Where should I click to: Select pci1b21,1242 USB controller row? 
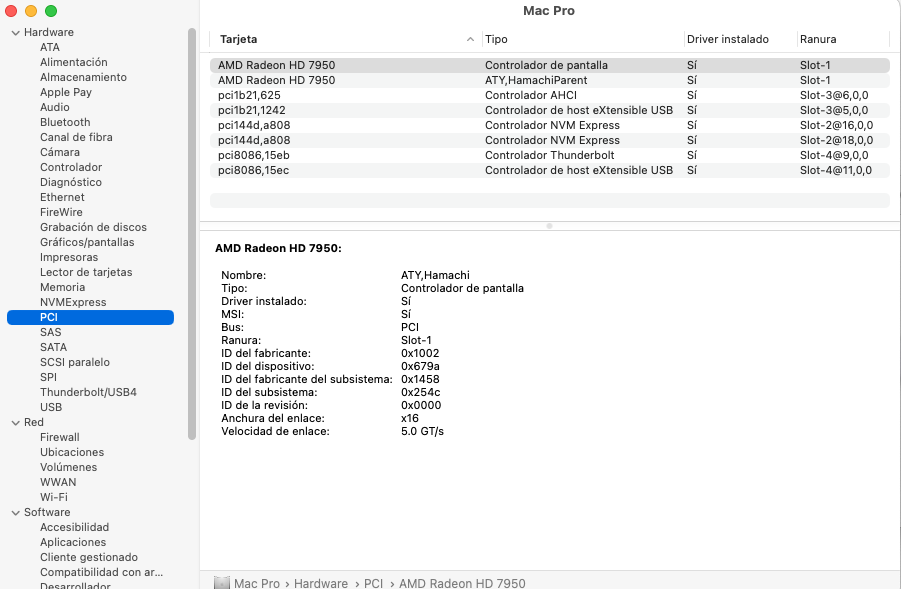[549, 110]
